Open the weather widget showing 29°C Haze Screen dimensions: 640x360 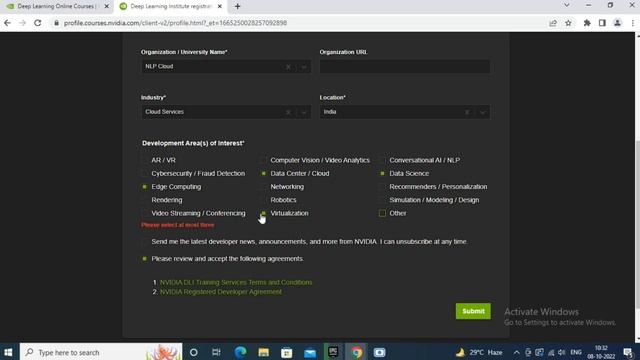pyautogui.click(x=479, y=352)
